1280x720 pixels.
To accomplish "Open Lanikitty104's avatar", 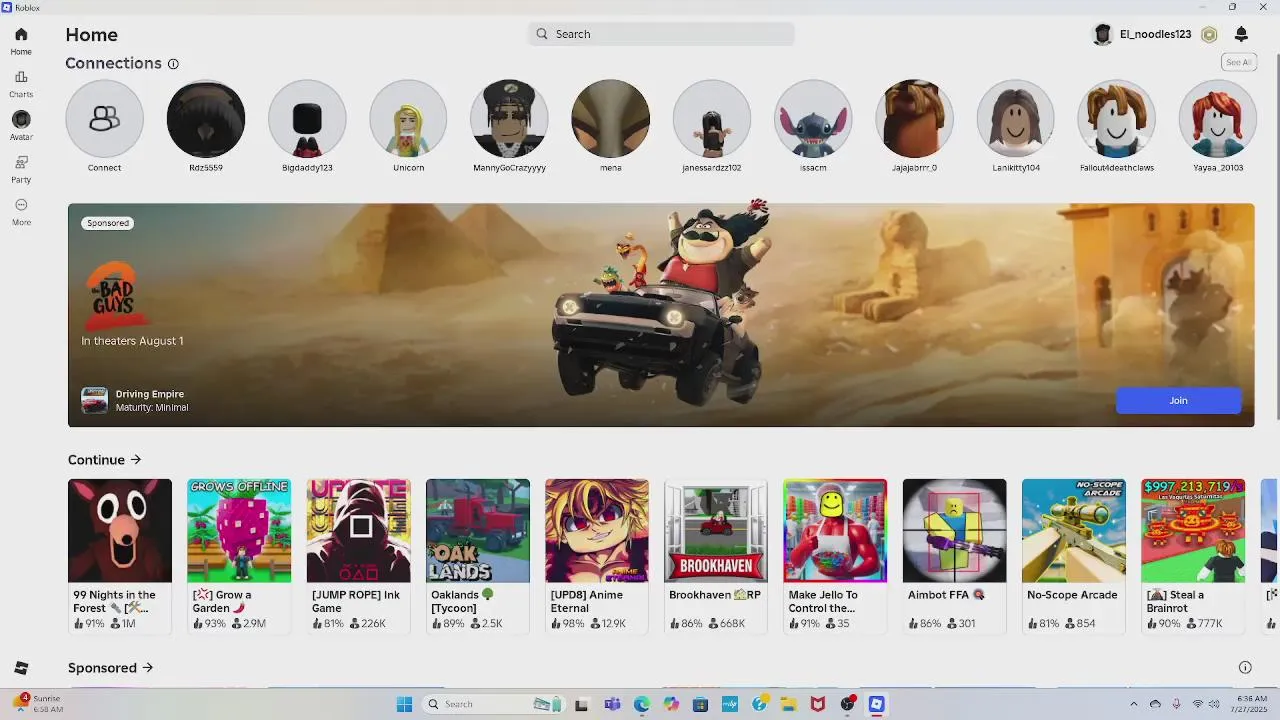I will [x=1016, y=119].
